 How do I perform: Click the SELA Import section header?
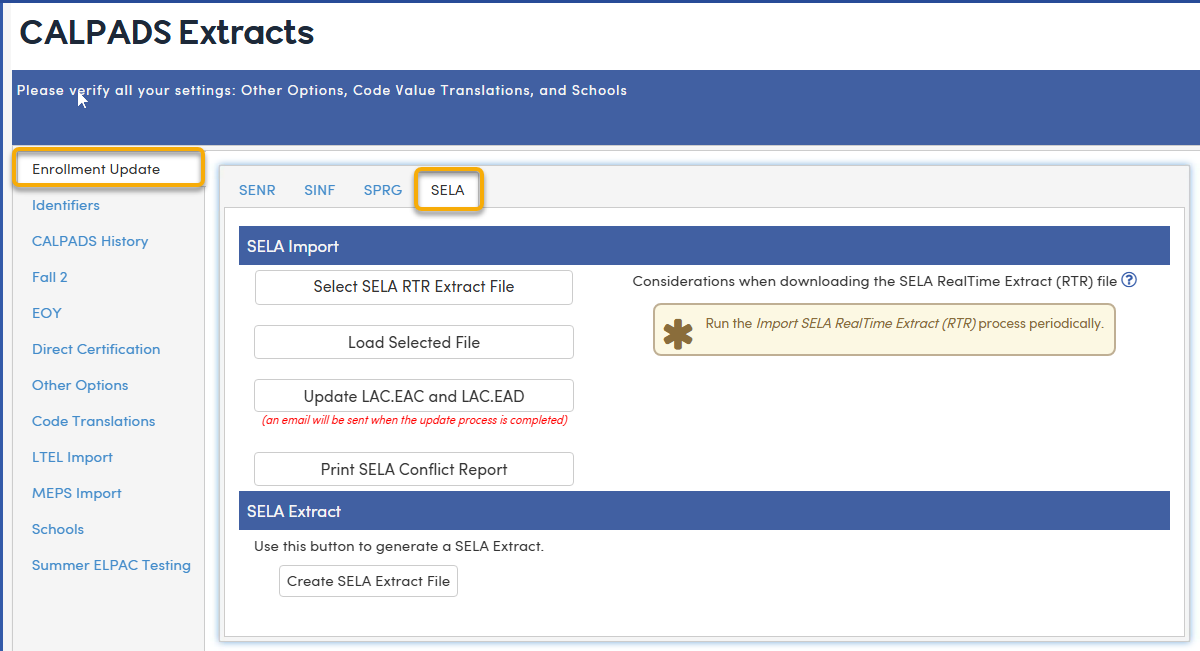[x=704, y=246]
